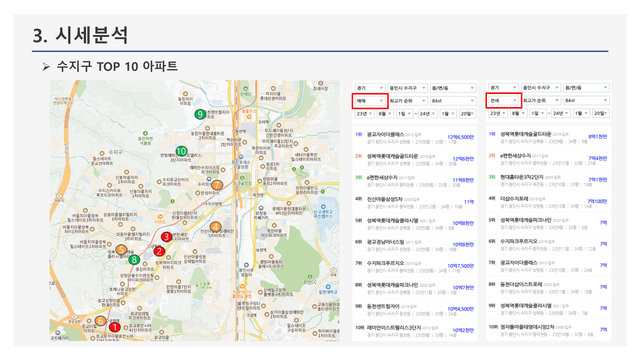Click the 12억6,500만 price in the 매매 list
This screenshot has width=640, height=360.
click(460, 137)
